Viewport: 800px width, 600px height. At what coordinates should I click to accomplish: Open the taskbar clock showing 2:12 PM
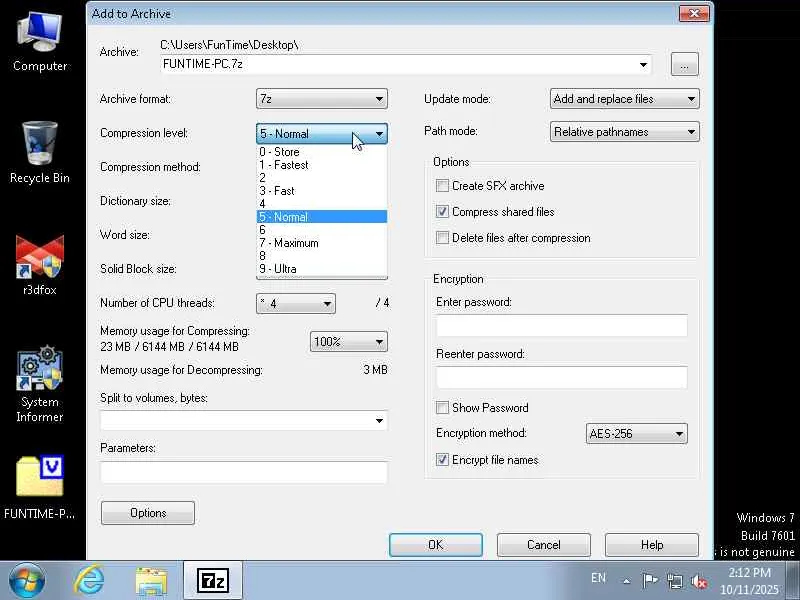point(749,581)
